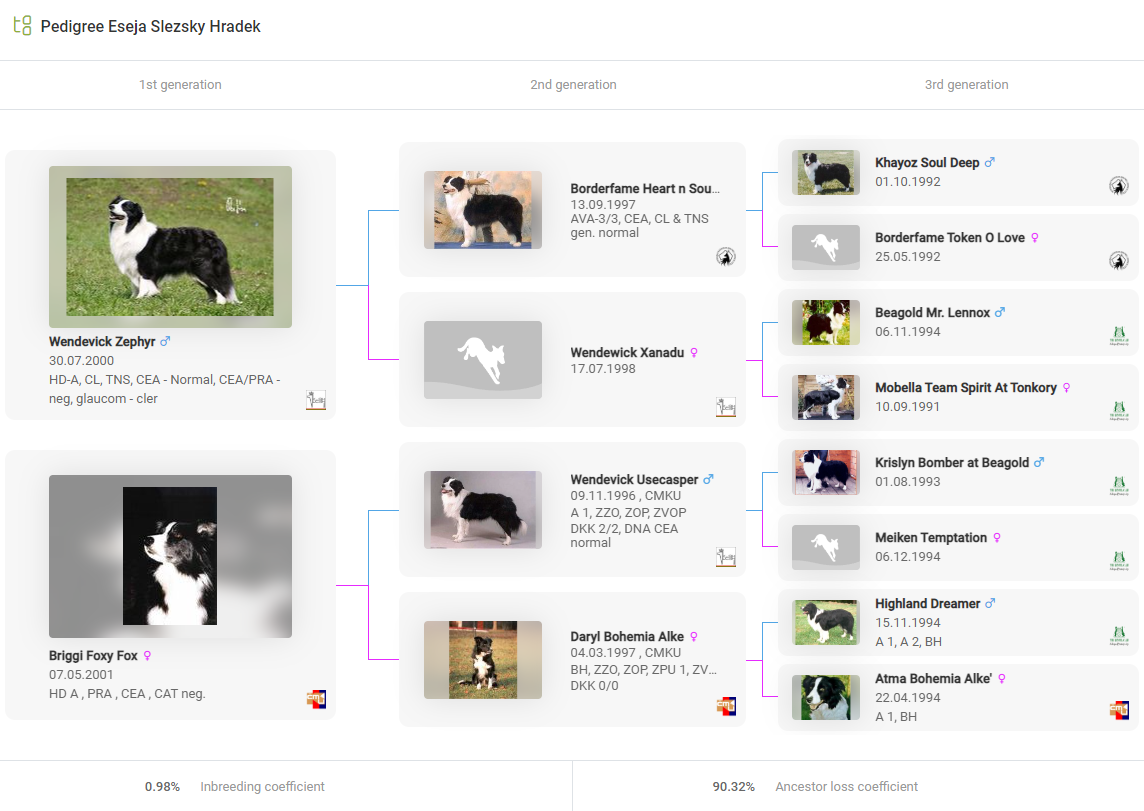Screen dimensions: 1144x811
Task: Open the Krislyn Bomber at Beagold link
Action: tap(951, 463)
